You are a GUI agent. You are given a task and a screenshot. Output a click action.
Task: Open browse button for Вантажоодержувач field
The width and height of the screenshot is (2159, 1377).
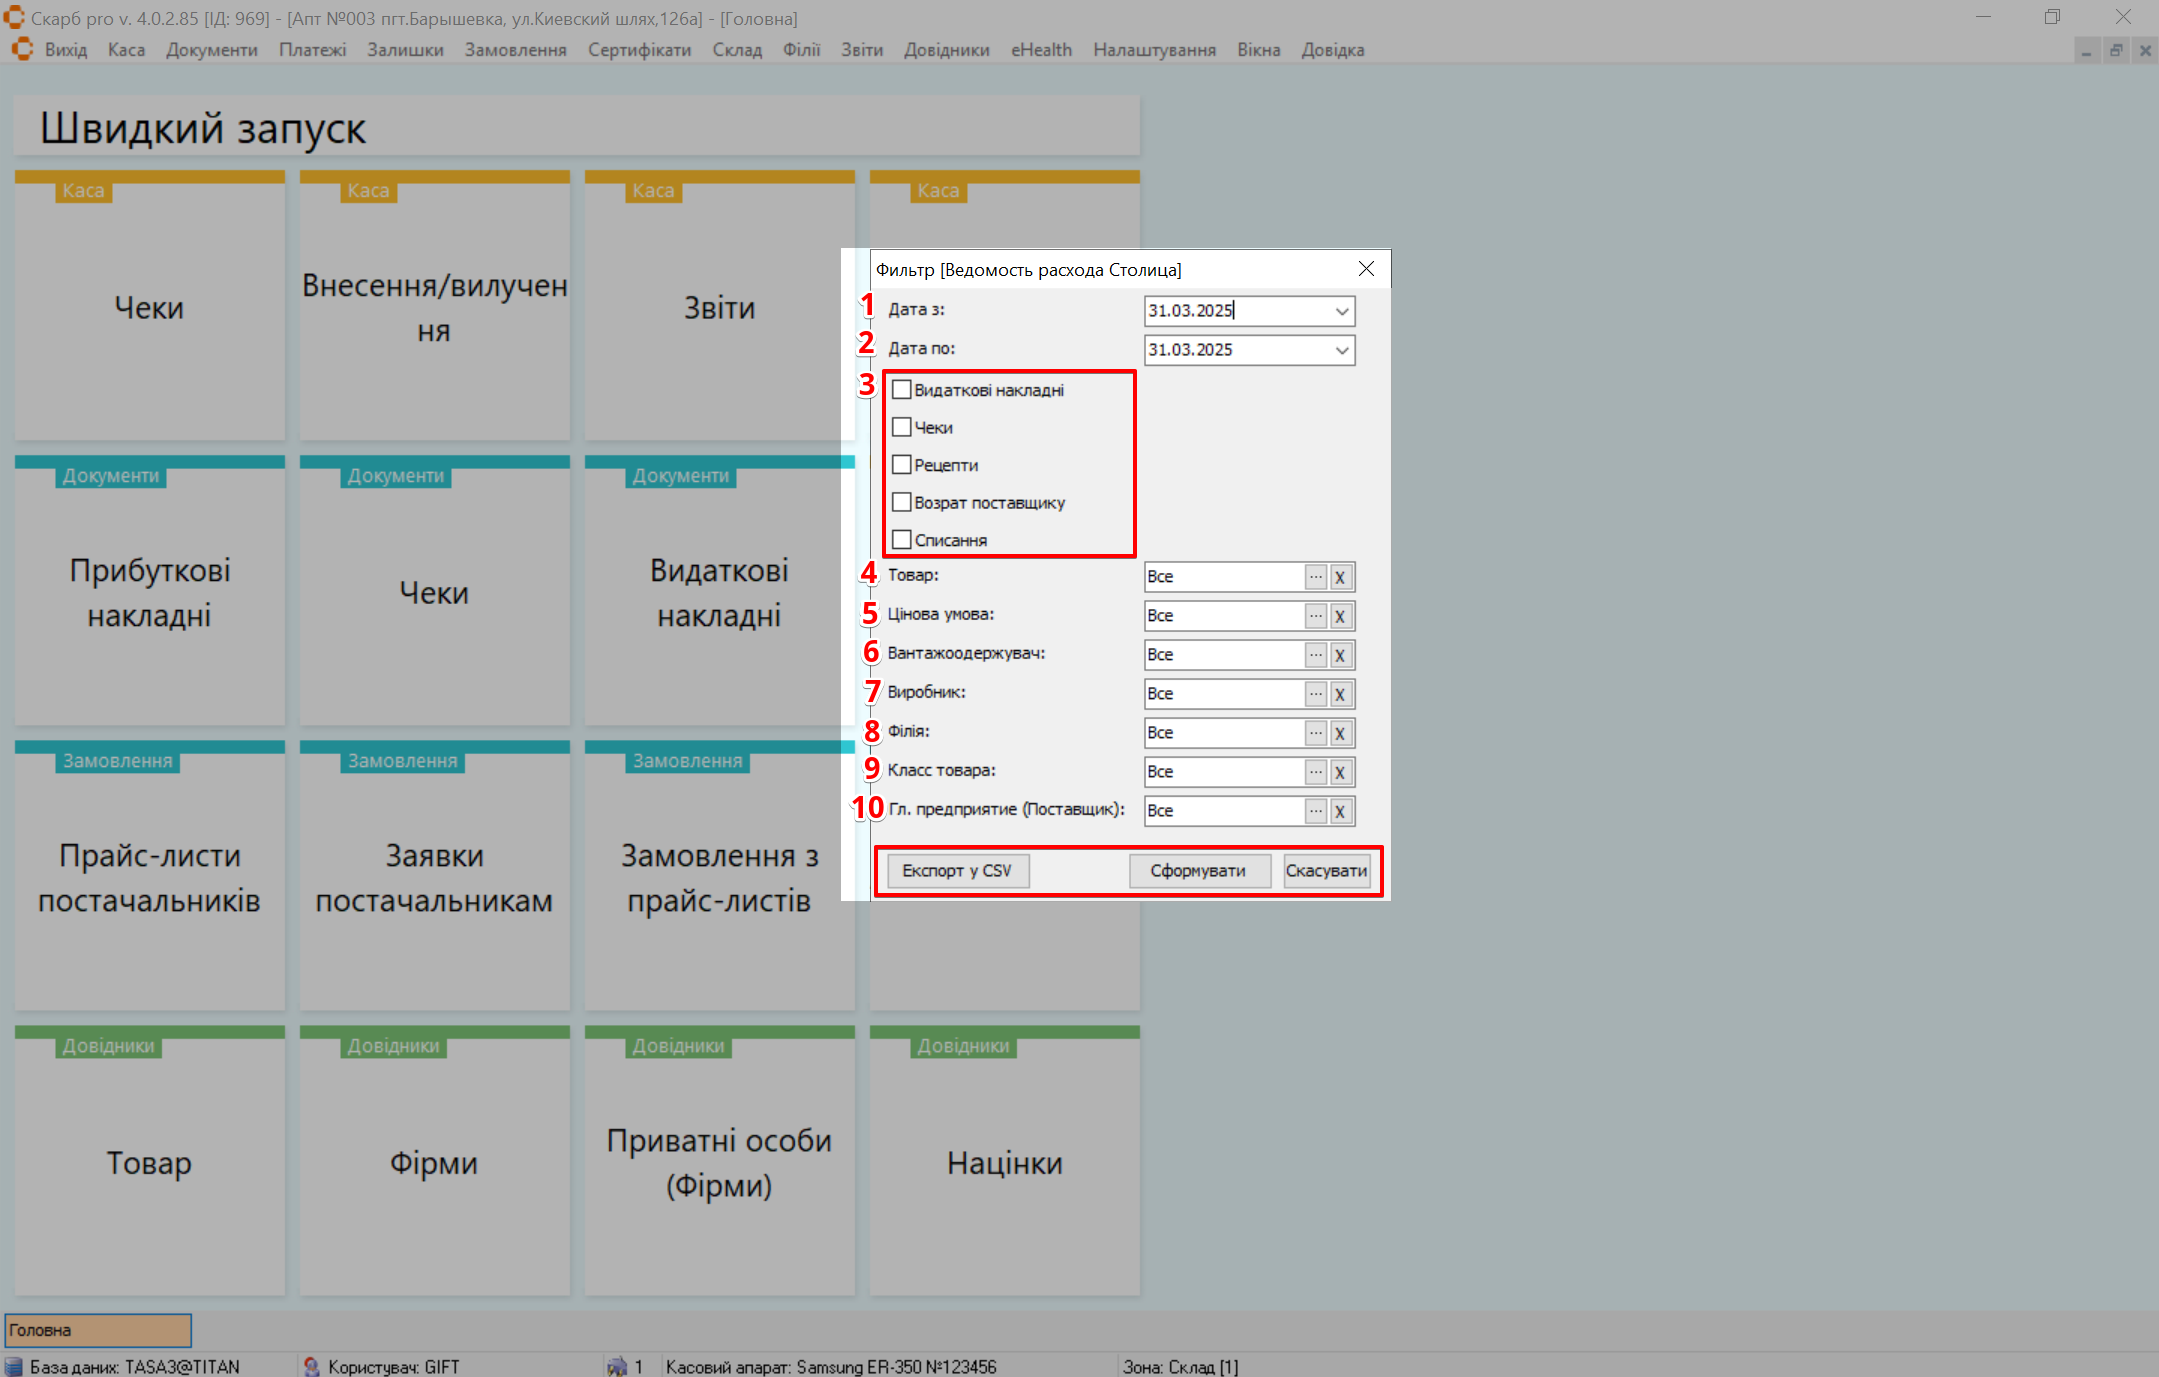(x=1315, y=655)
